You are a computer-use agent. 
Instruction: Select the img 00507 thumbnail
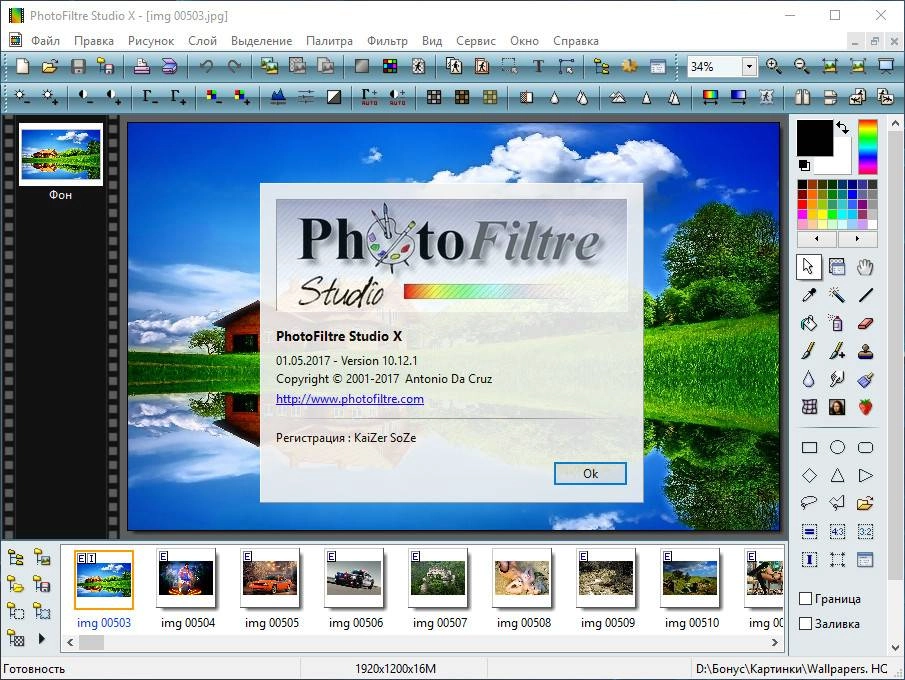pyautogui.click(x=439, y=579)
